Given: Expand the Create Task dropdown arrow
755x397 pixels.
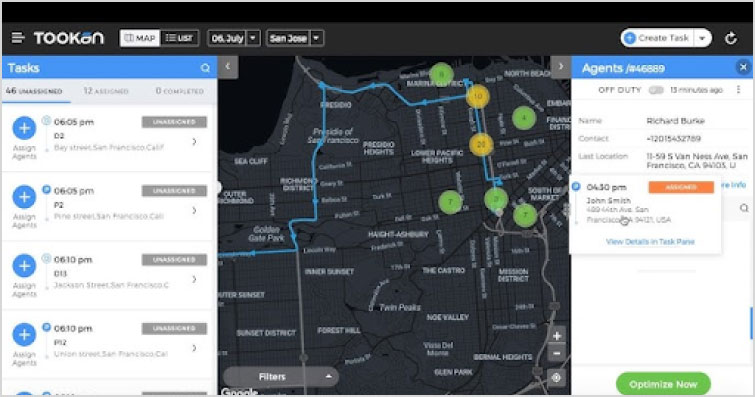Looking at the screenshot, I should (x=703, y=38).
